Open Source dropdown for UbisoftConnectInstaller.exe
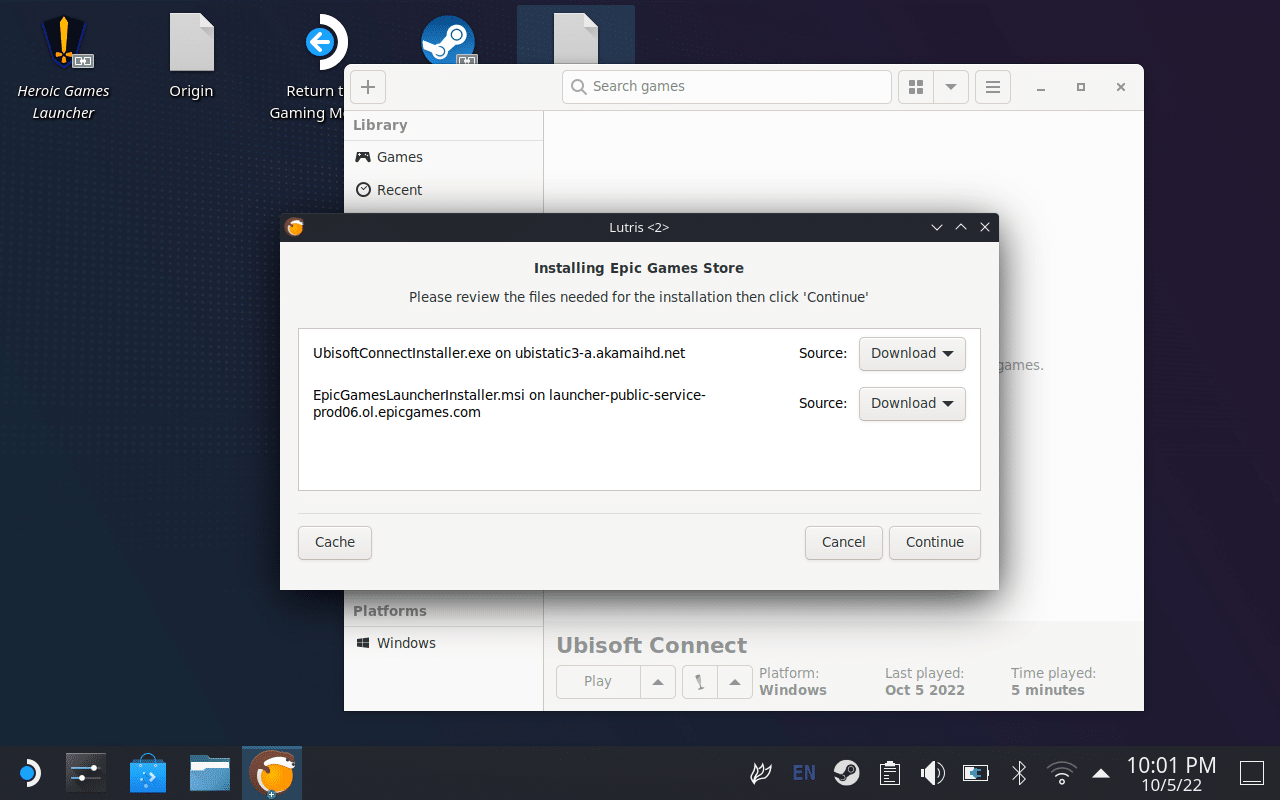Image resolution: width=1280 pixels, height=800 pixels. coord(912,353)
